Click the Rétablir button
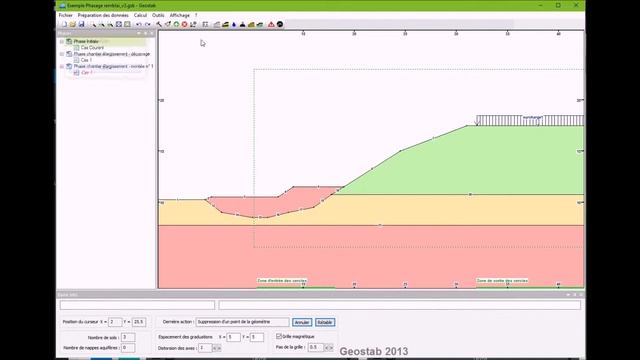Screen dimensions: 640x360 pos(325,322)
